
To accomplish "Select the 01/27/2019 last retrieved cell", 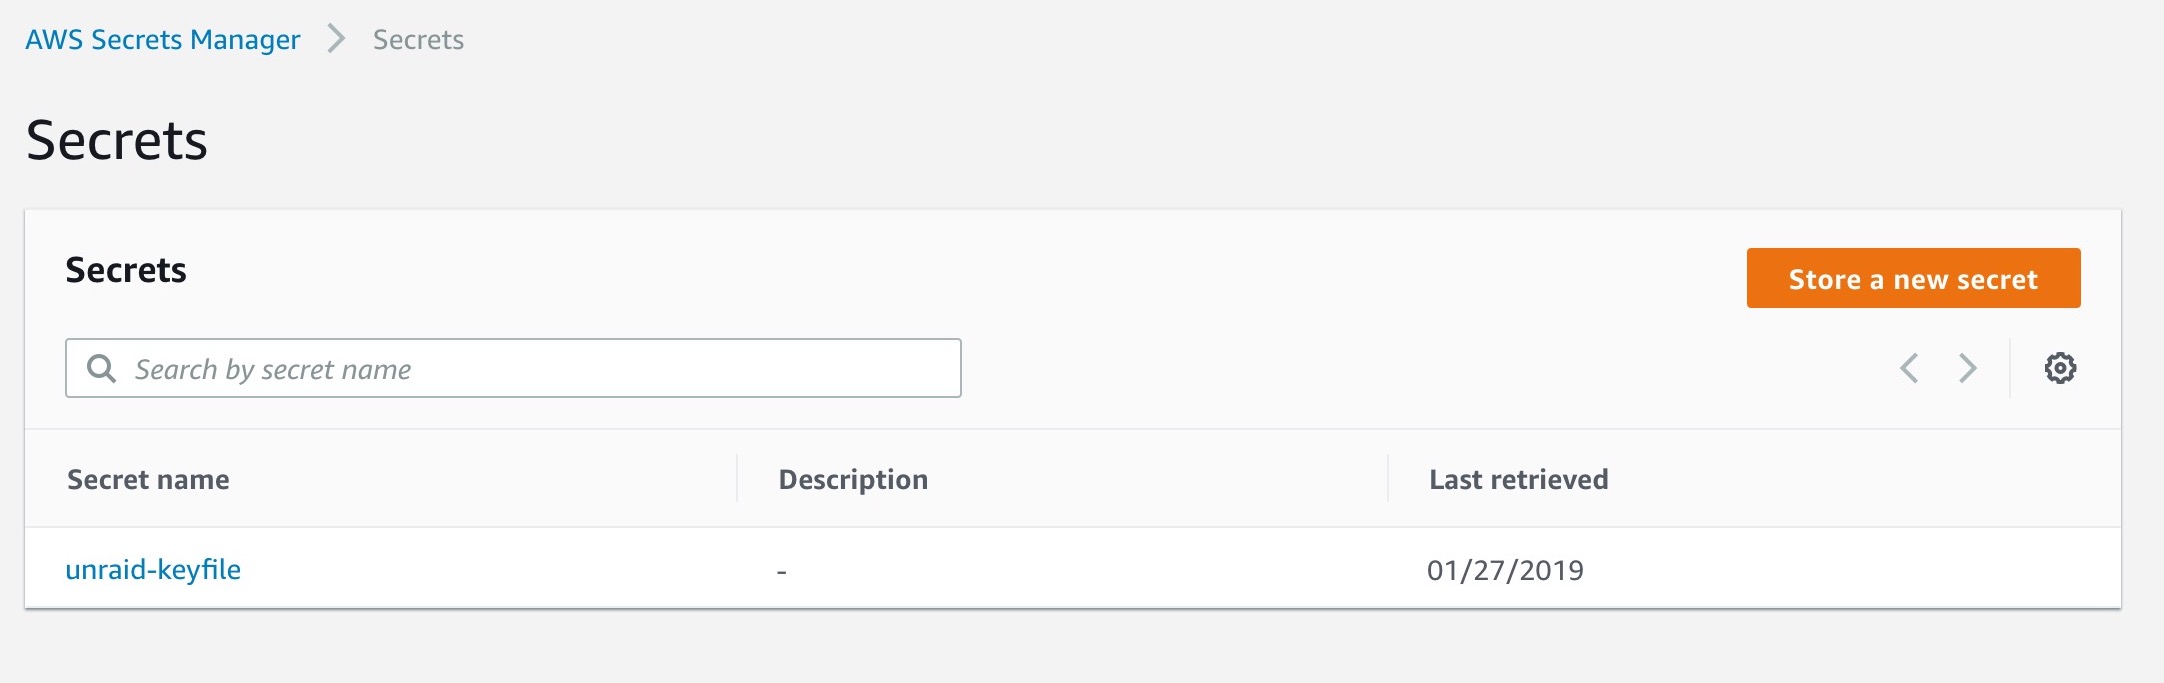I will [x=1505, y=571].
